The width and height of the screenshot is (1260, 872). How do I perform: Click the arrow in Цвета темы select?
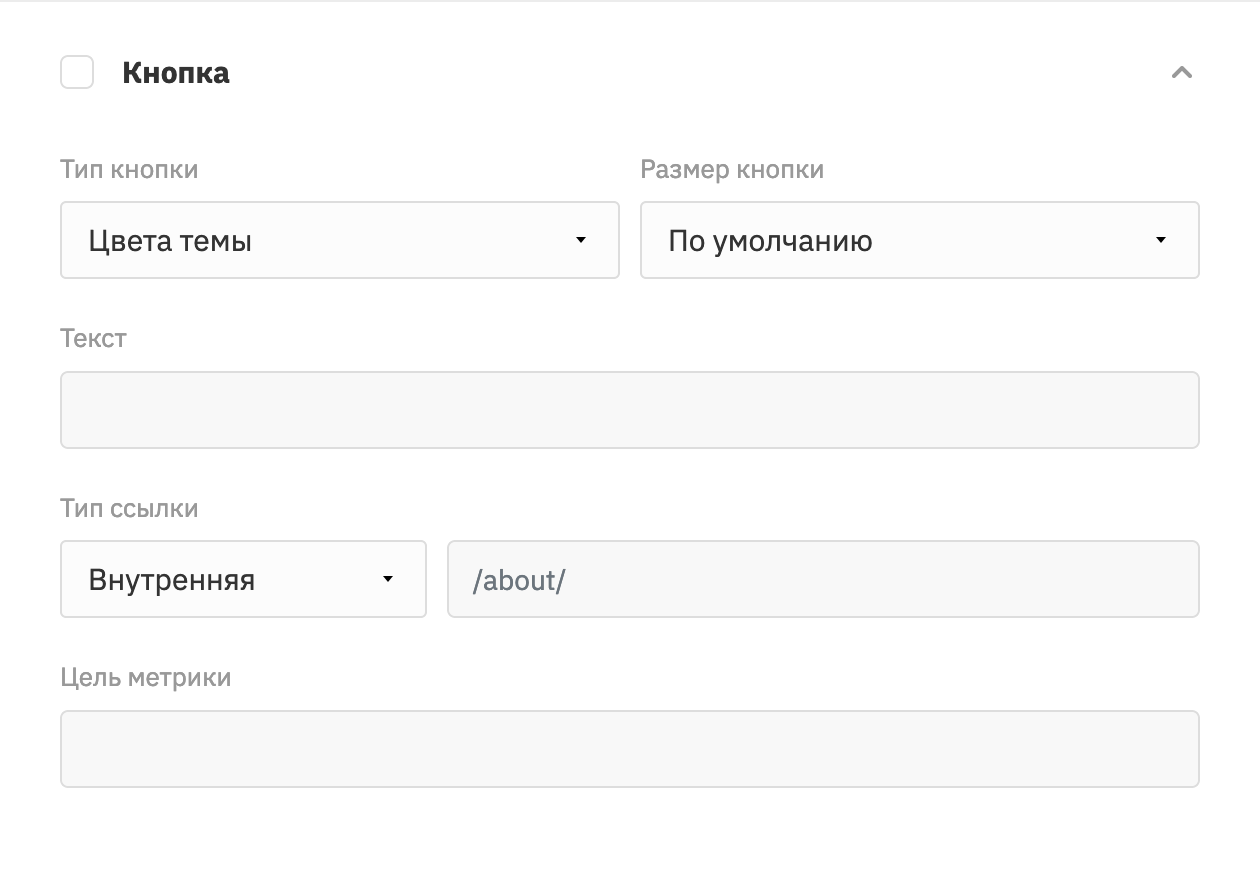coord(581,240)
